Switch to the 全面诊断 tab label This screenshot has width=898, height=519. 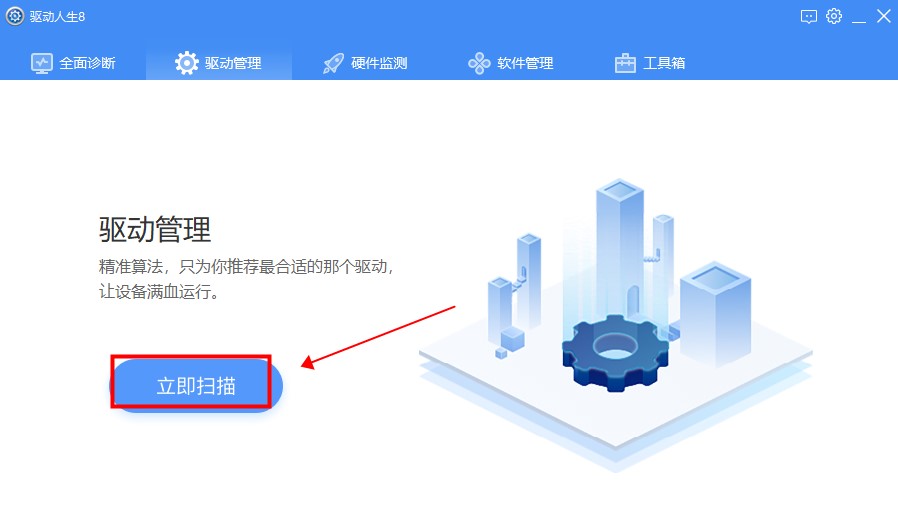point(88,63)
